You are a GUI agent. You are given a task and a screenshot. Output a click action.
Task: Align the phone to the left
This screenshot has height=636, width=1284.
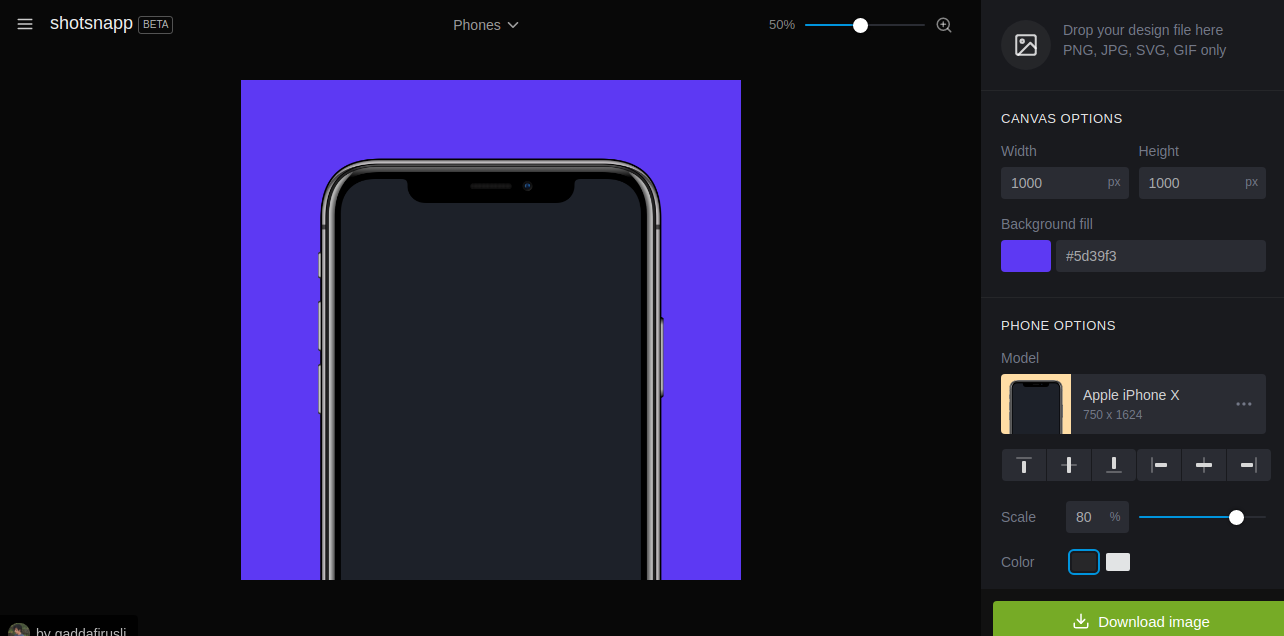point(1159,465)
